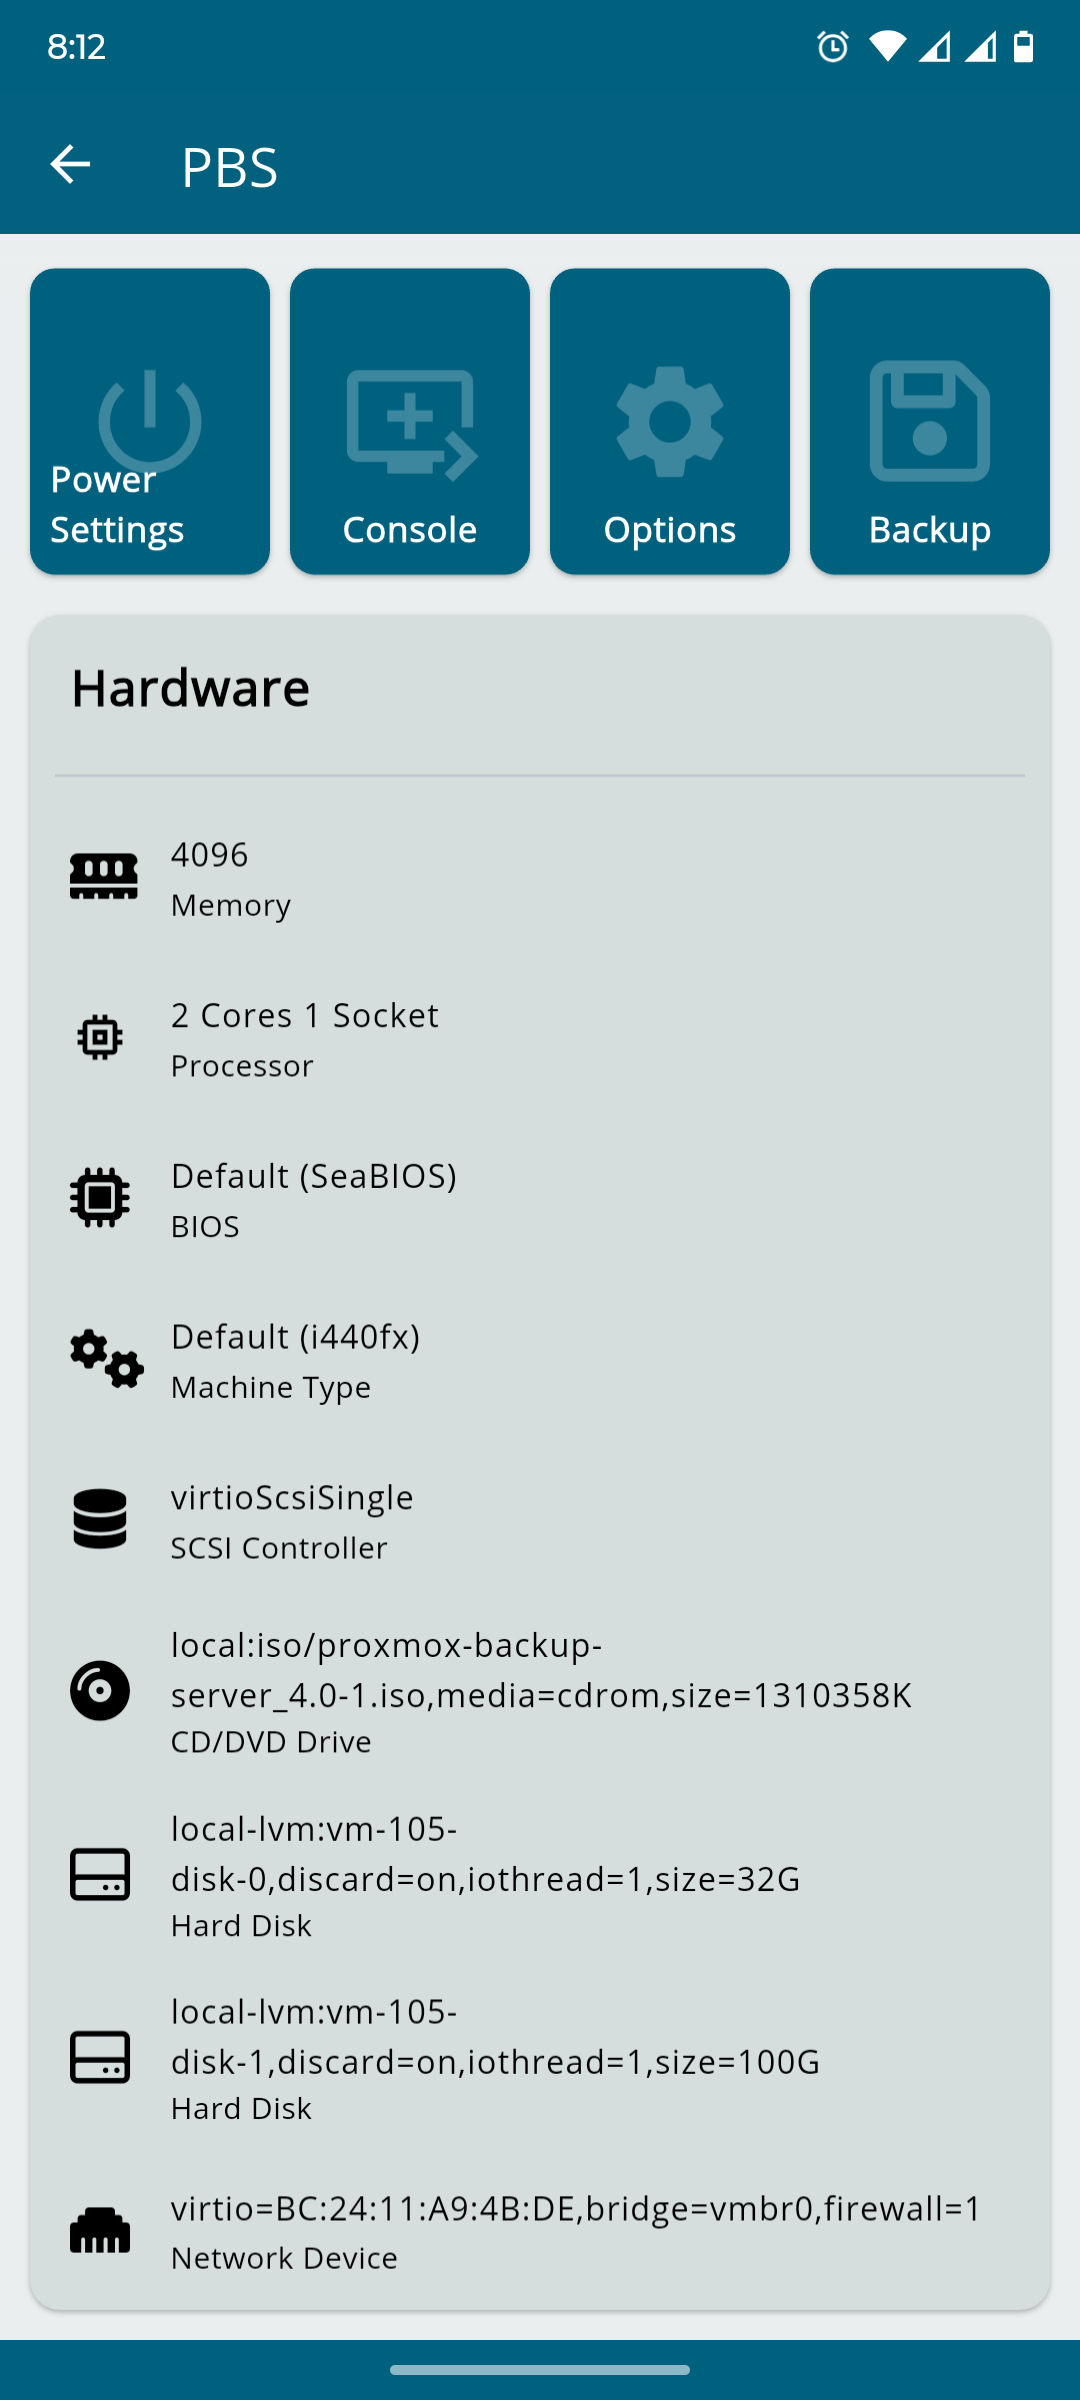Tap the back arrow in header
1080x2400 pixels.
(x=70, y=165)
